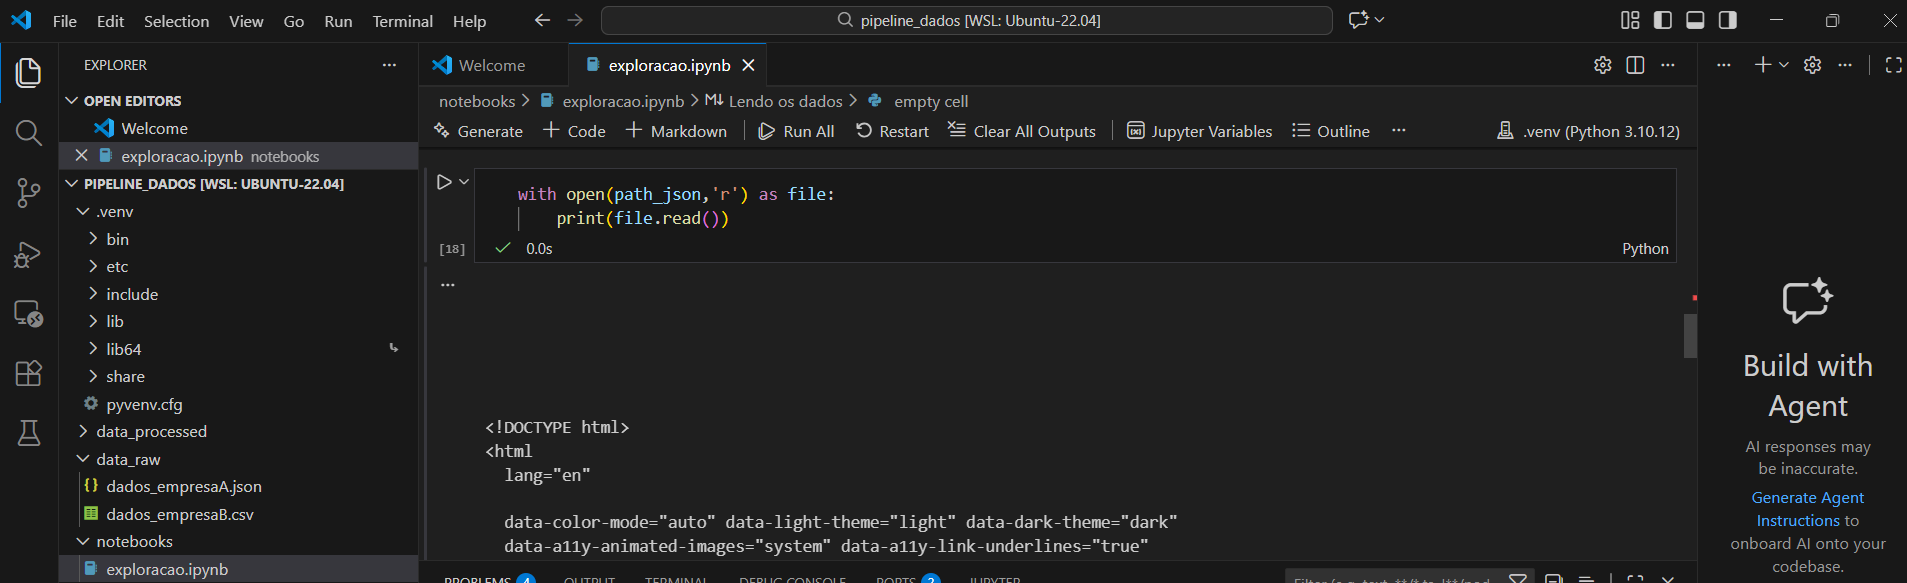Open the Testing flask view
The height and width of the screenshot is (583, 1907).
point(28,433)
